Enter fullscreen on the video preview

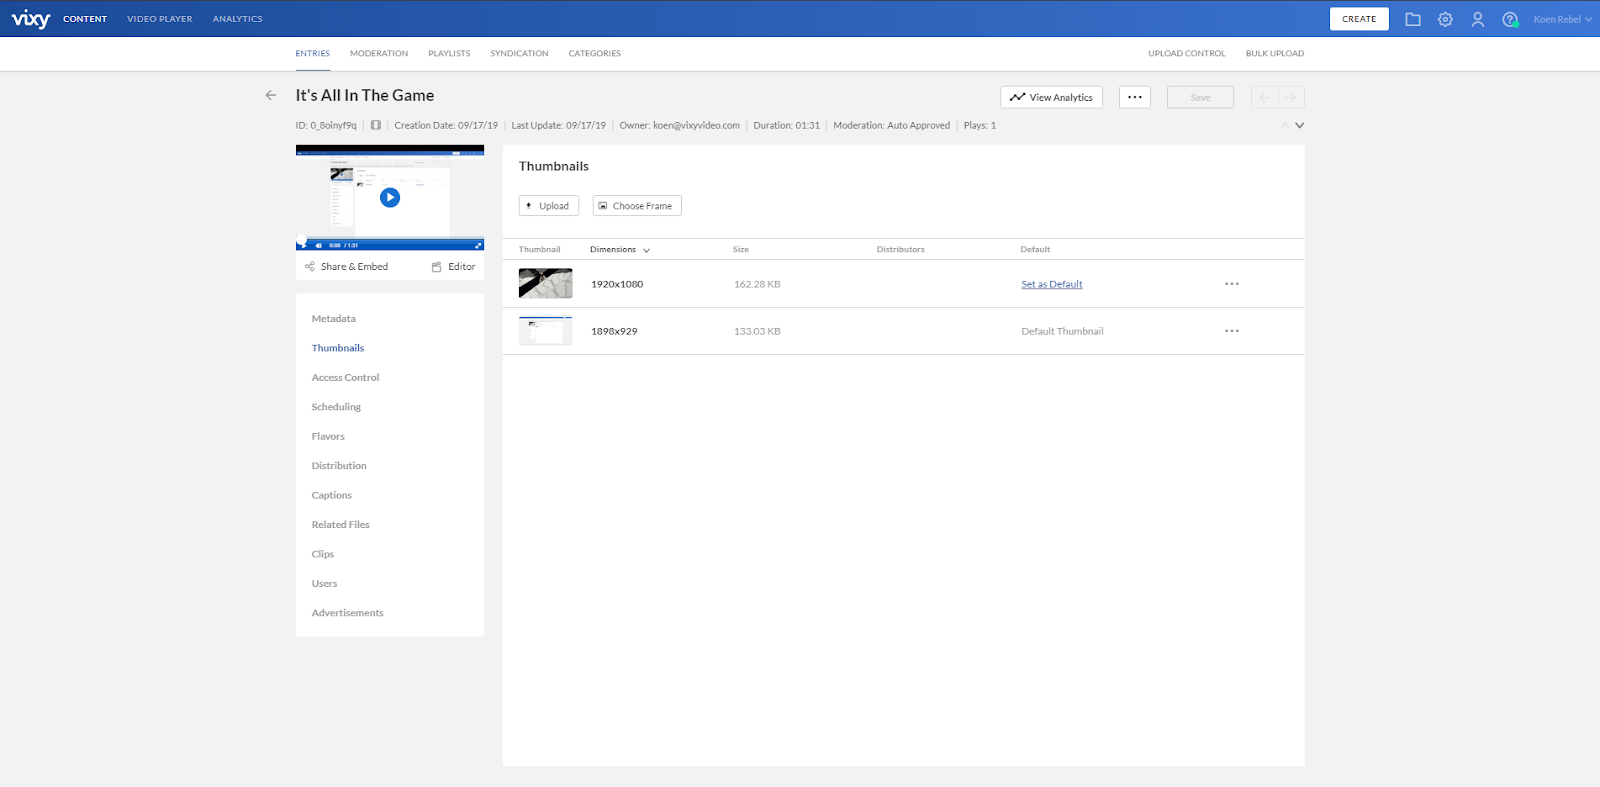click(x=478, y=245)
